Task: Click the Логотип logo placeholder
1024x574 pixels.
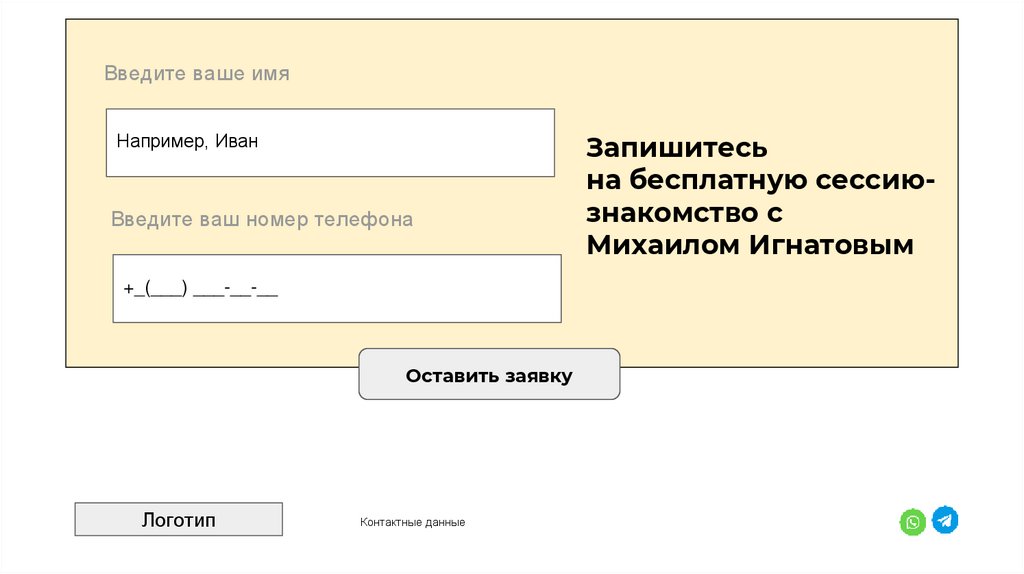Action: tap(179, 520)
